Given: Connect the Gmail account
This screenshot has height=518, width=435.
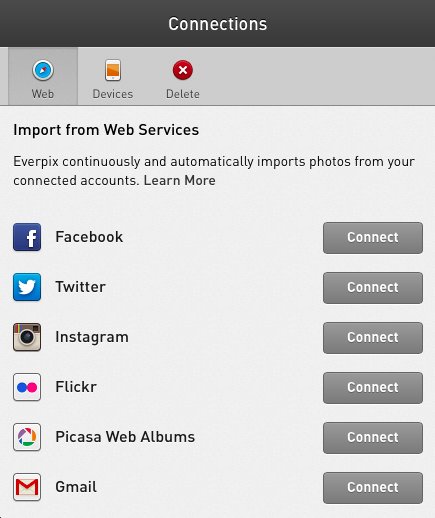Looking at the screenshot, I should click(x=373, y=488).
